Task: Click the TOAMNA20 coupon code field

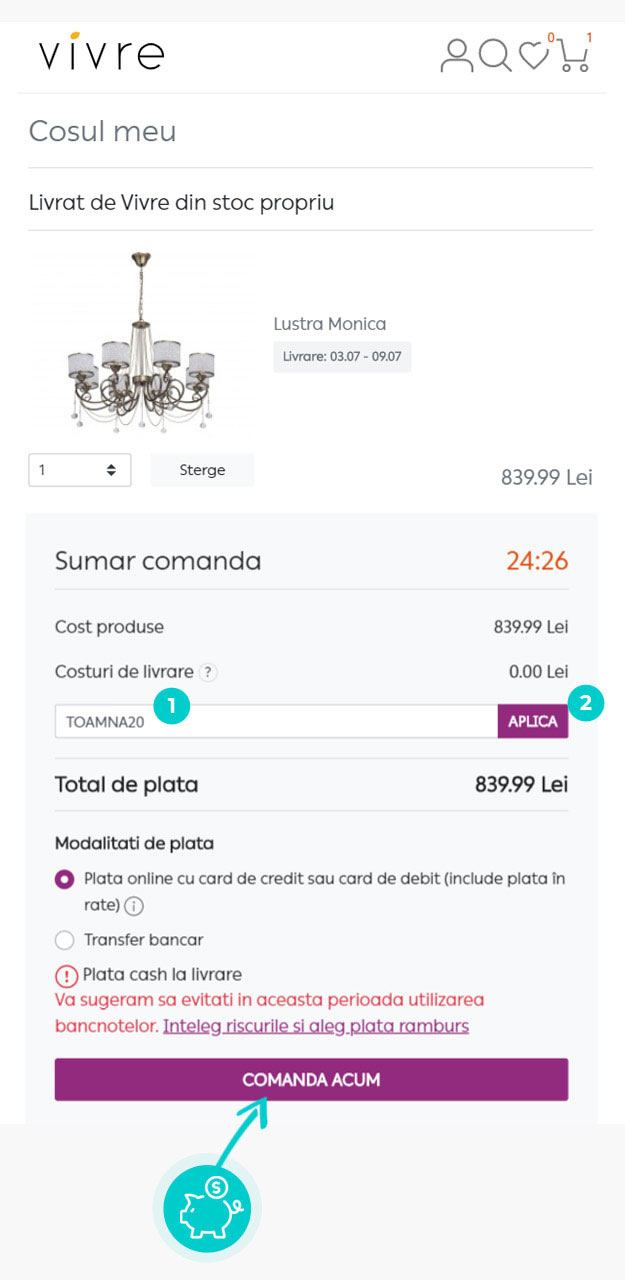Action: [x=276, y=722]
